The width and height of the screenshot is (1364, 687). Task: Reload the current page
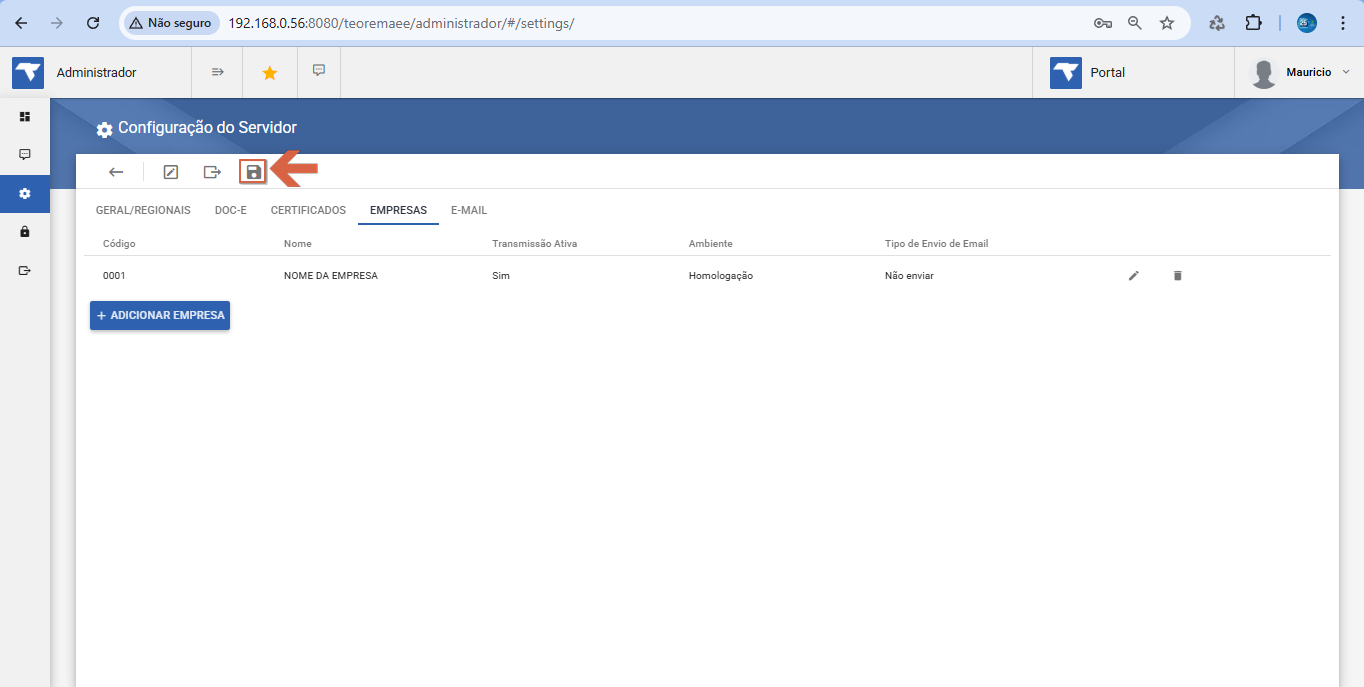point(93,22)
